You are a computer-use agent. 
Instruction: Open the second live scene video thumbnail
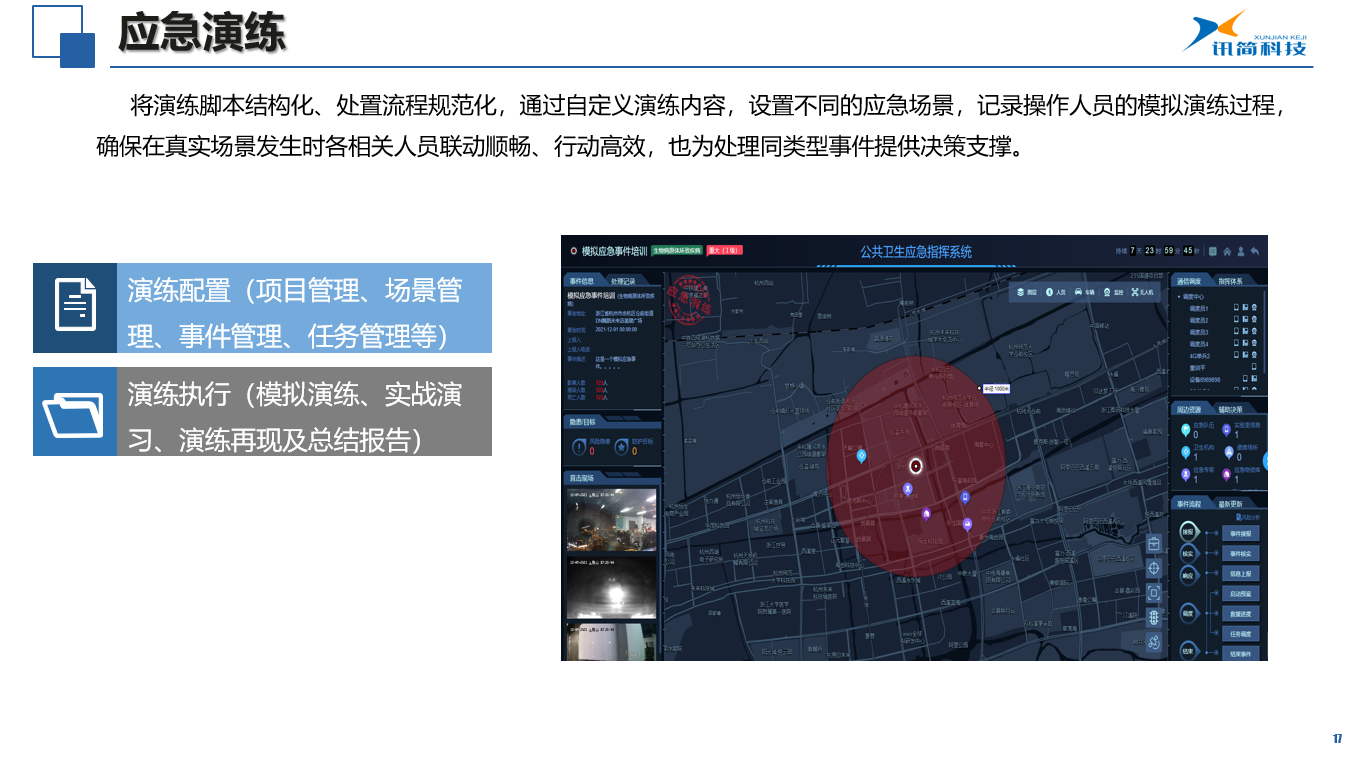(x=611, y=588)
